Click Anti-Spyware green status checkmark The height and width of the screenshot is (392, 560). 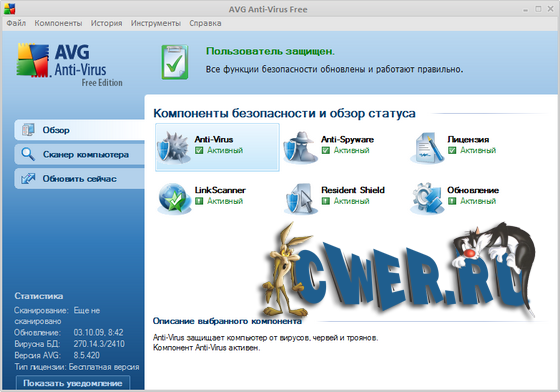click(325, 150)
